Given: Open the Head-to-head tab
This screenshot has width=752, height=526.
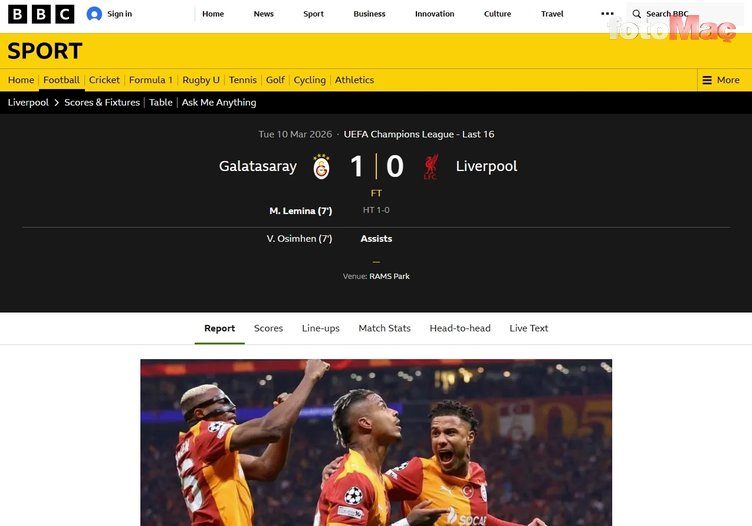Looking at the screenshot, I should pos(460,328).
